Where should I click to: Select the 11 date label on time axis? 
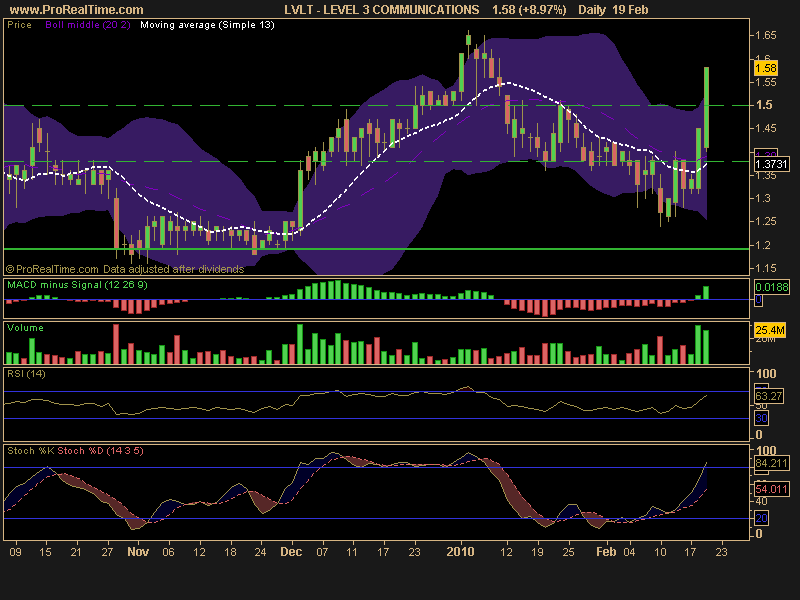352,552
